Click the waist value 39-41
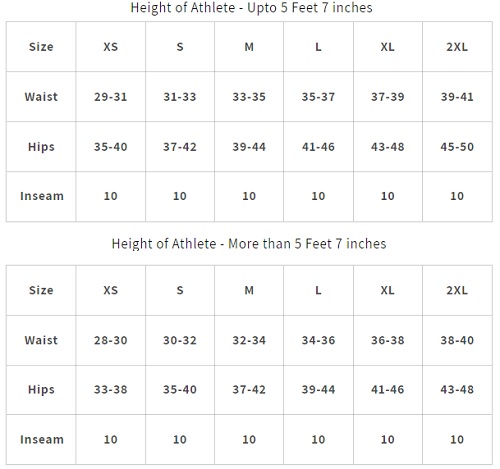500x469 pixels. pyautogui.click(x=457, y=97)
